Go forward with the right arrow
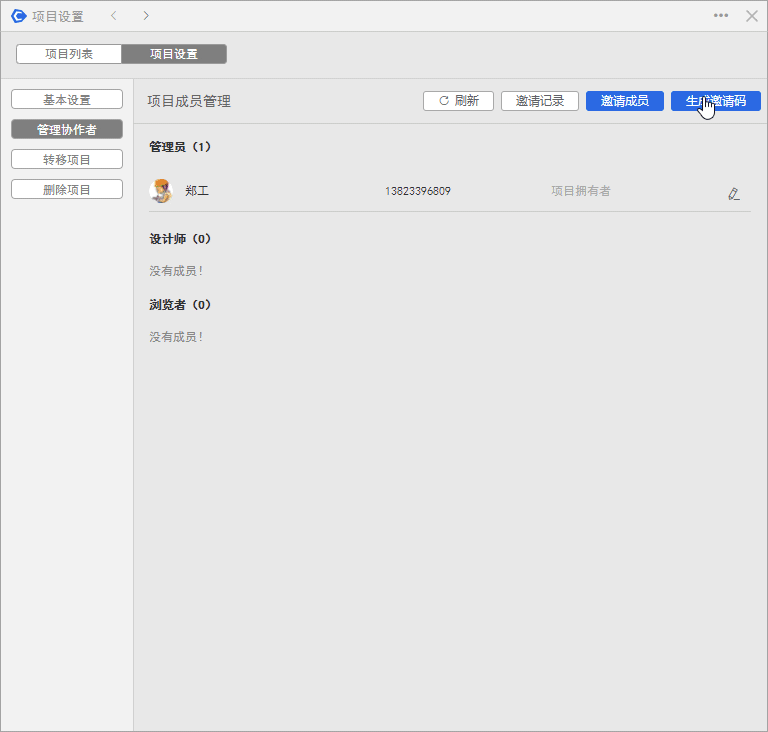Image resolution: width=768 pixels, height=732 pixels. point(146,16)
